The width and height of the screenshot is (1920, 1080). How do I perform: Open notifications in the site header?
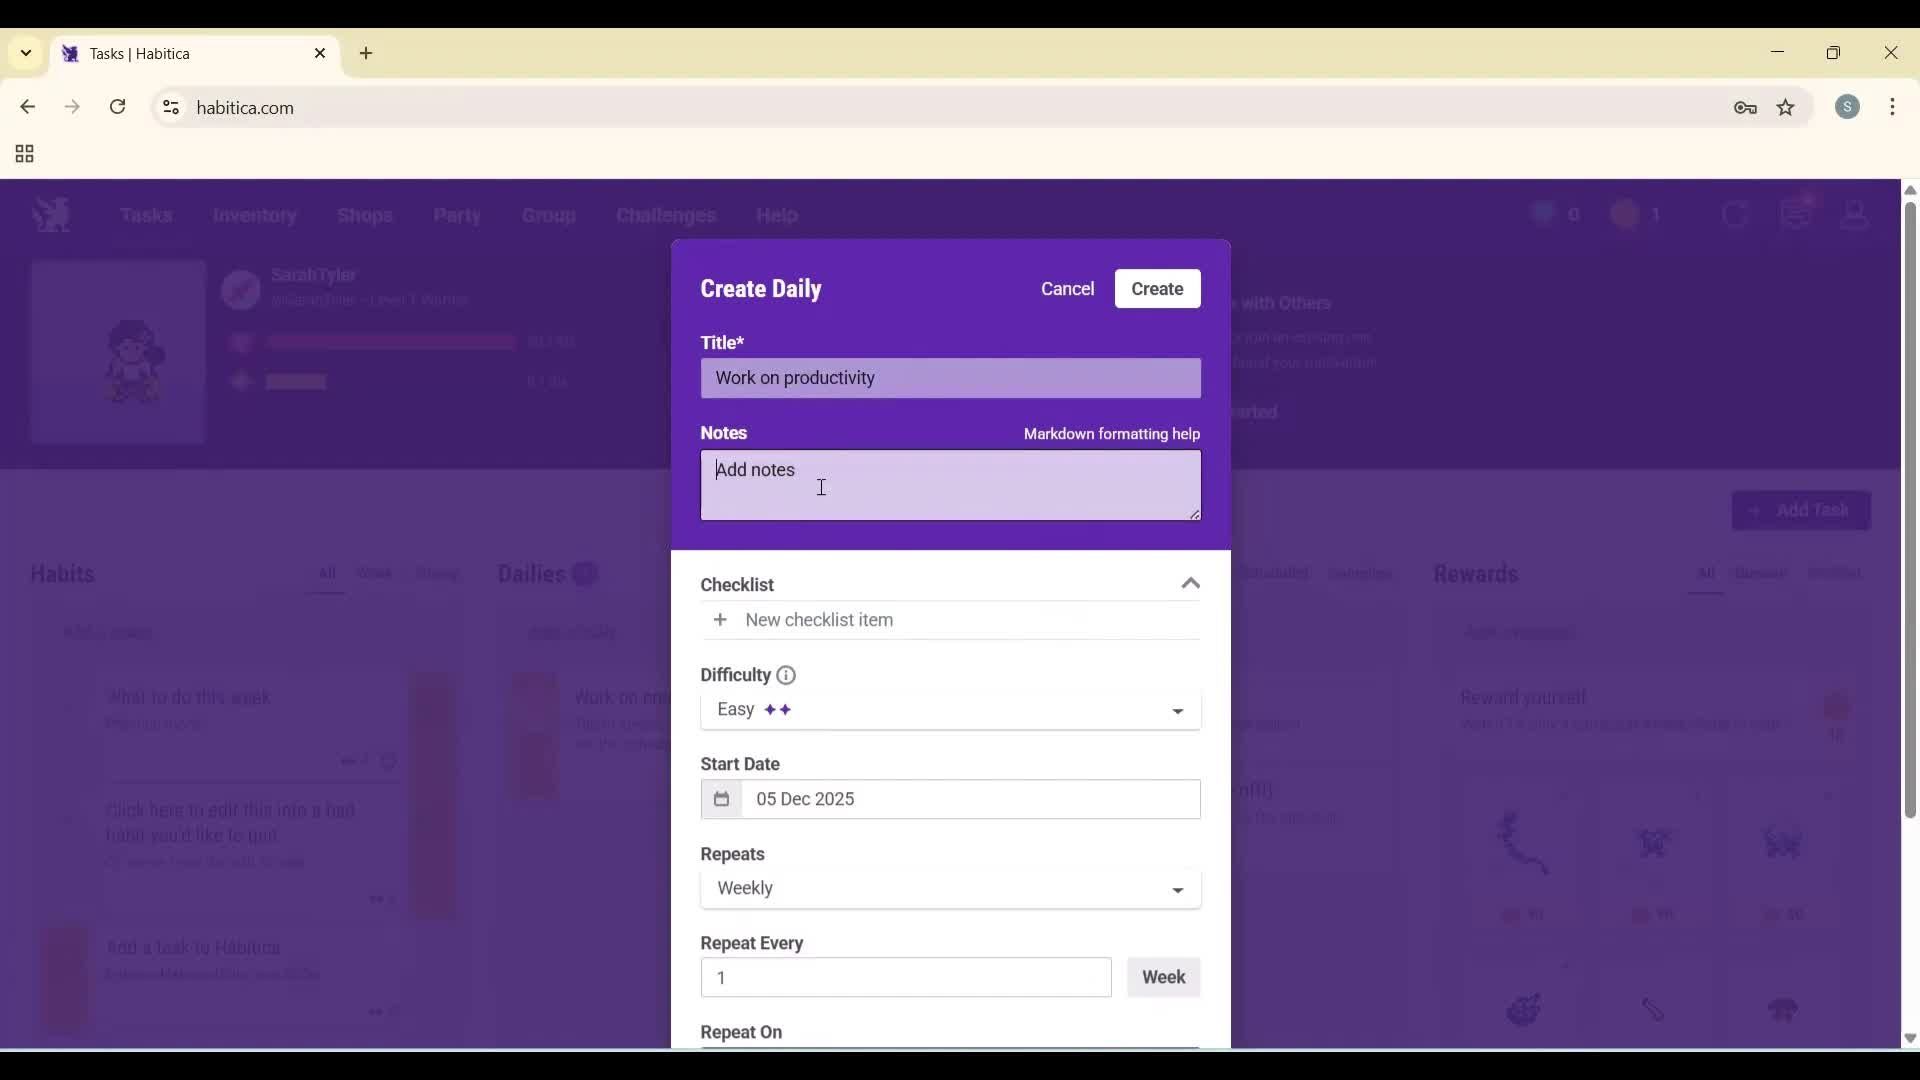pos(1797,212)
